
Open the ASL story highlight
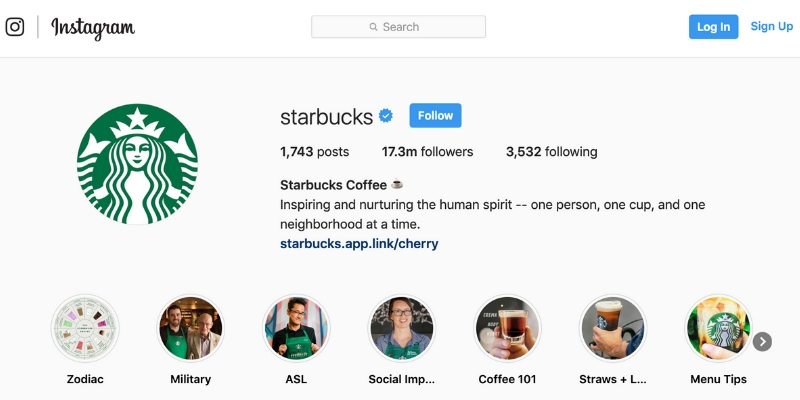point(296,328)
